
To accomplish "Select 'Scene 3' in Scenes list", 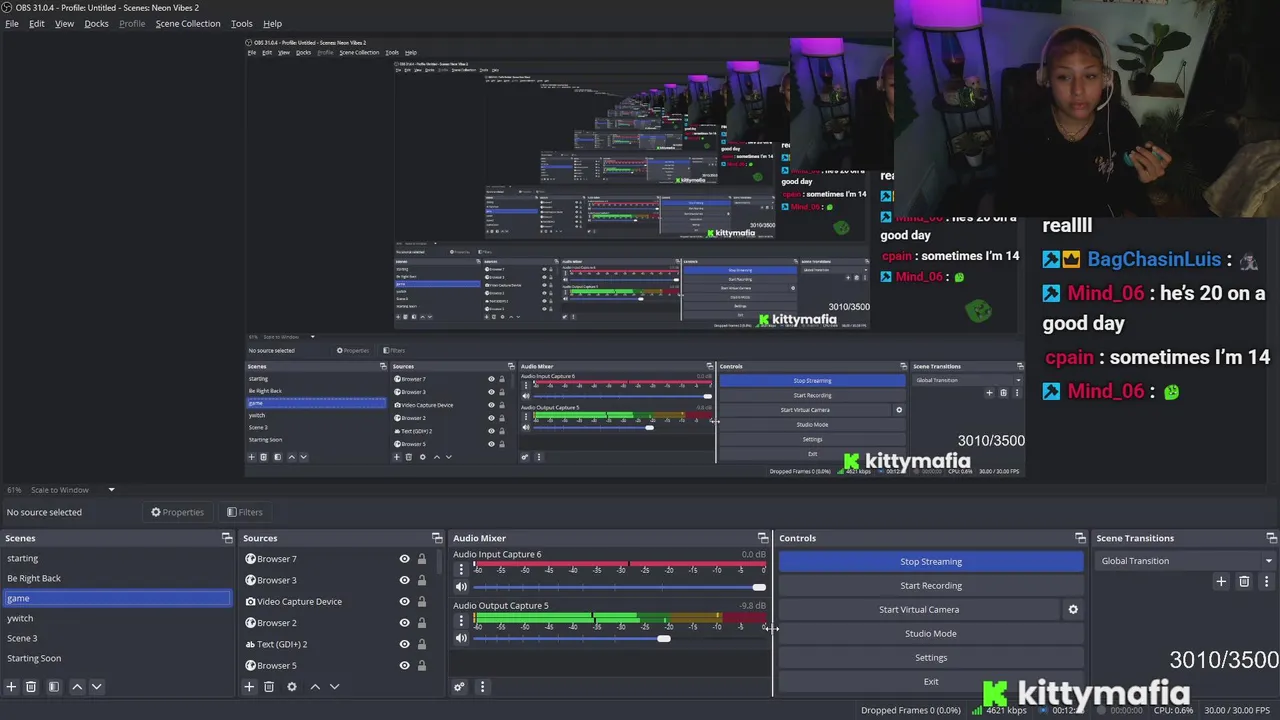I will click(117, 639).
